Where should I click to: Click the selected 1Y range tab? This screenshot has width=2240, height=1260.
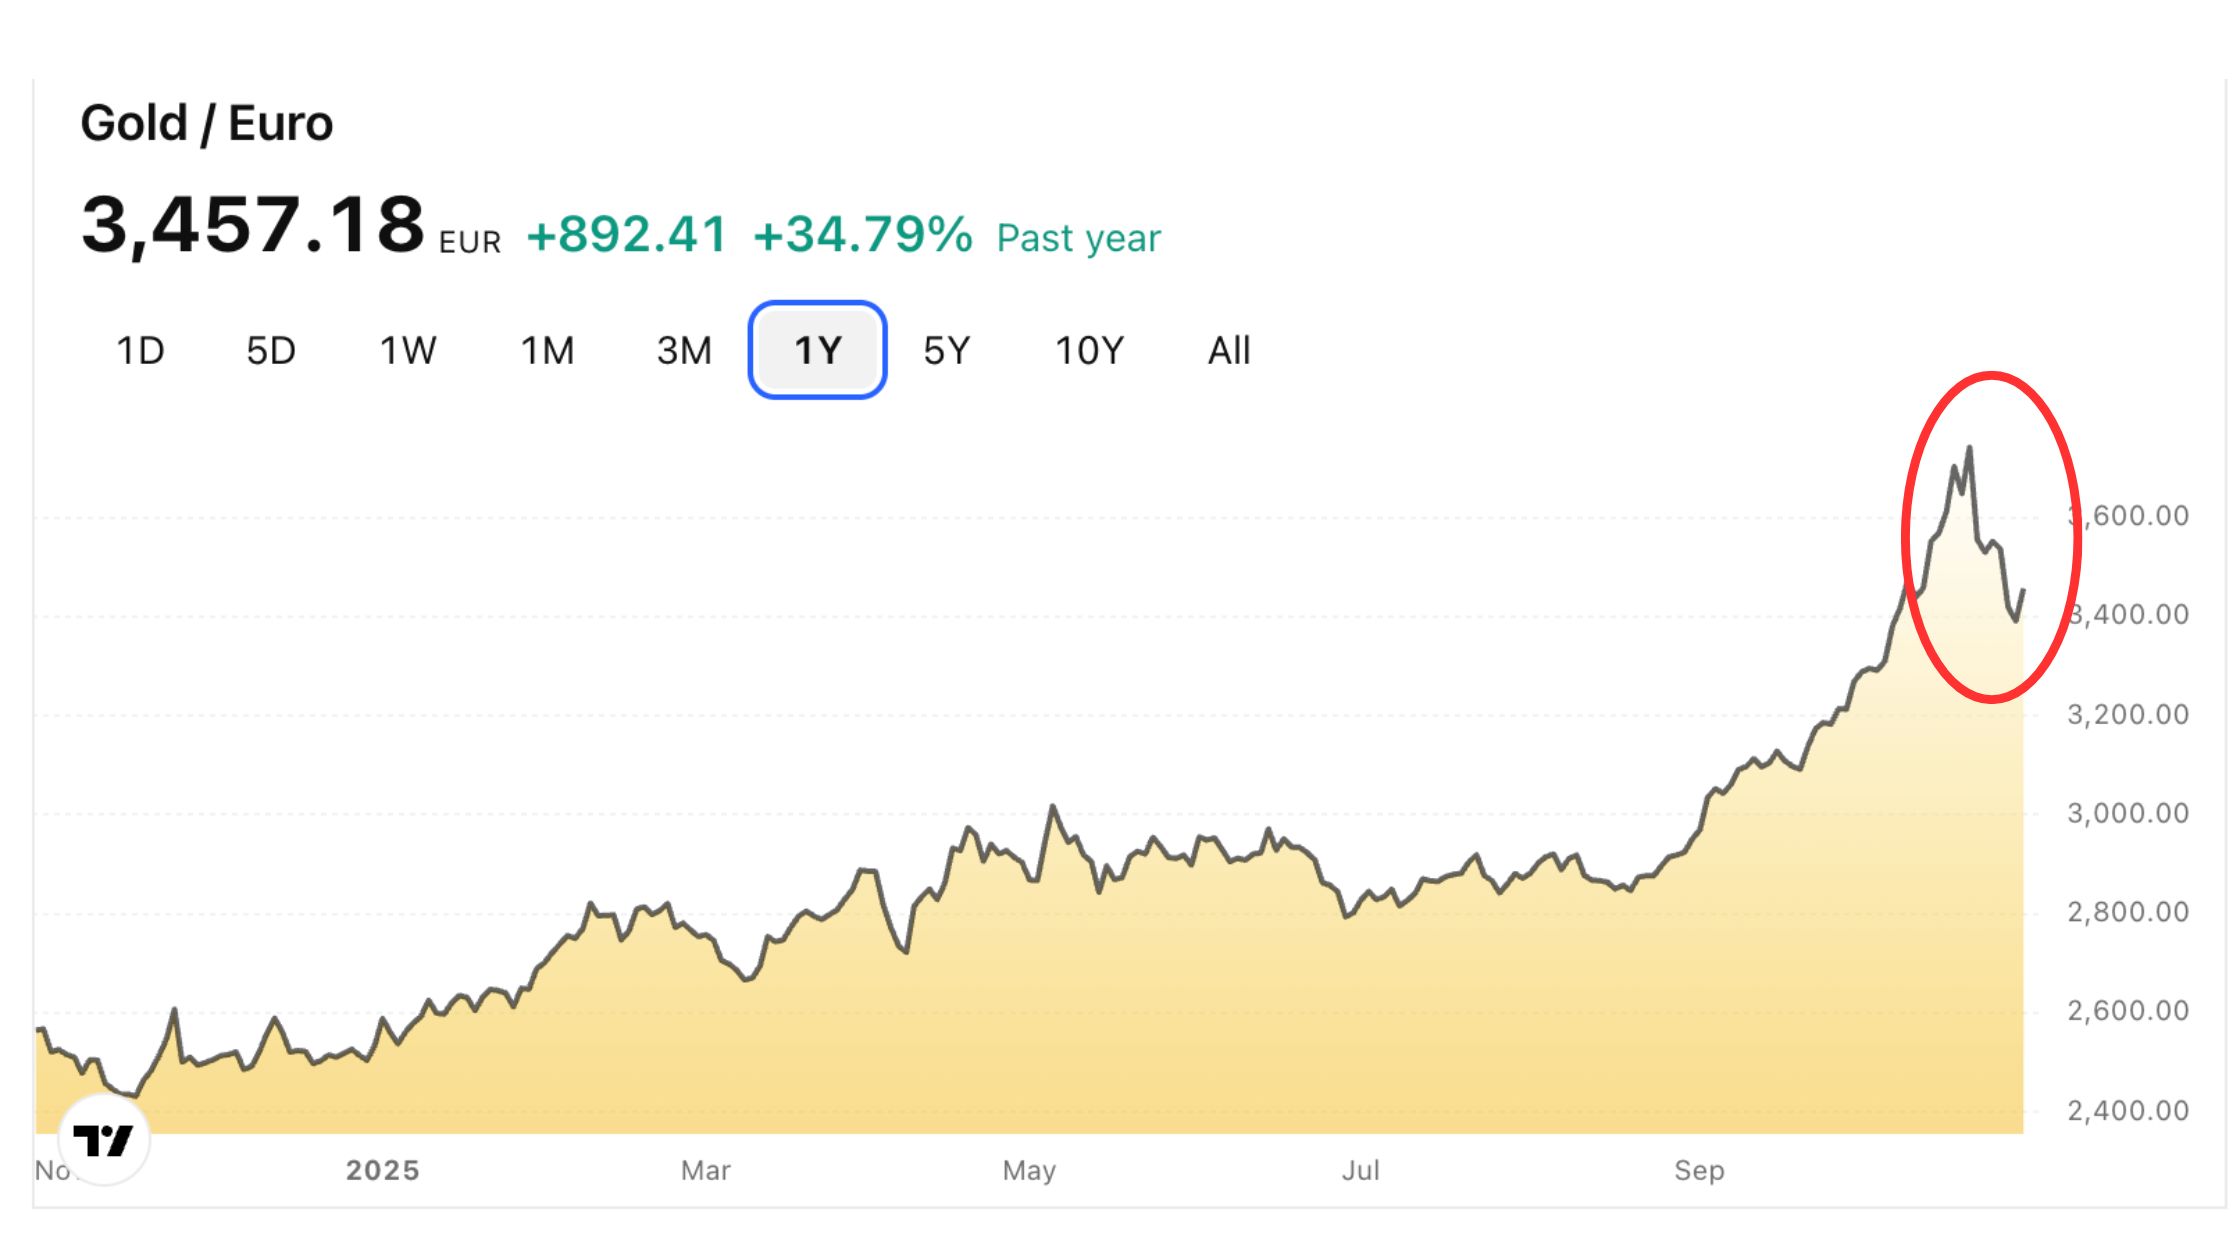coord(817,351)
